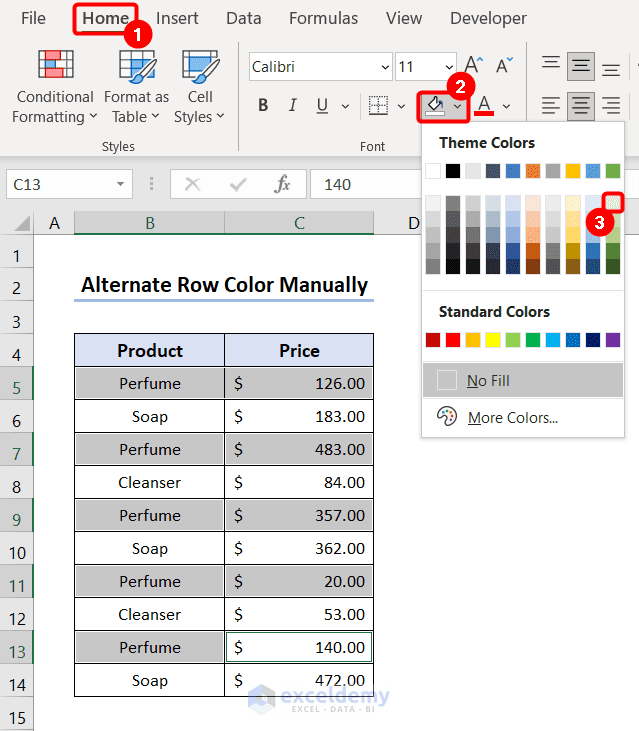Align text left
The width and height of the screenshot is (639, 731).
coord(551,105)
